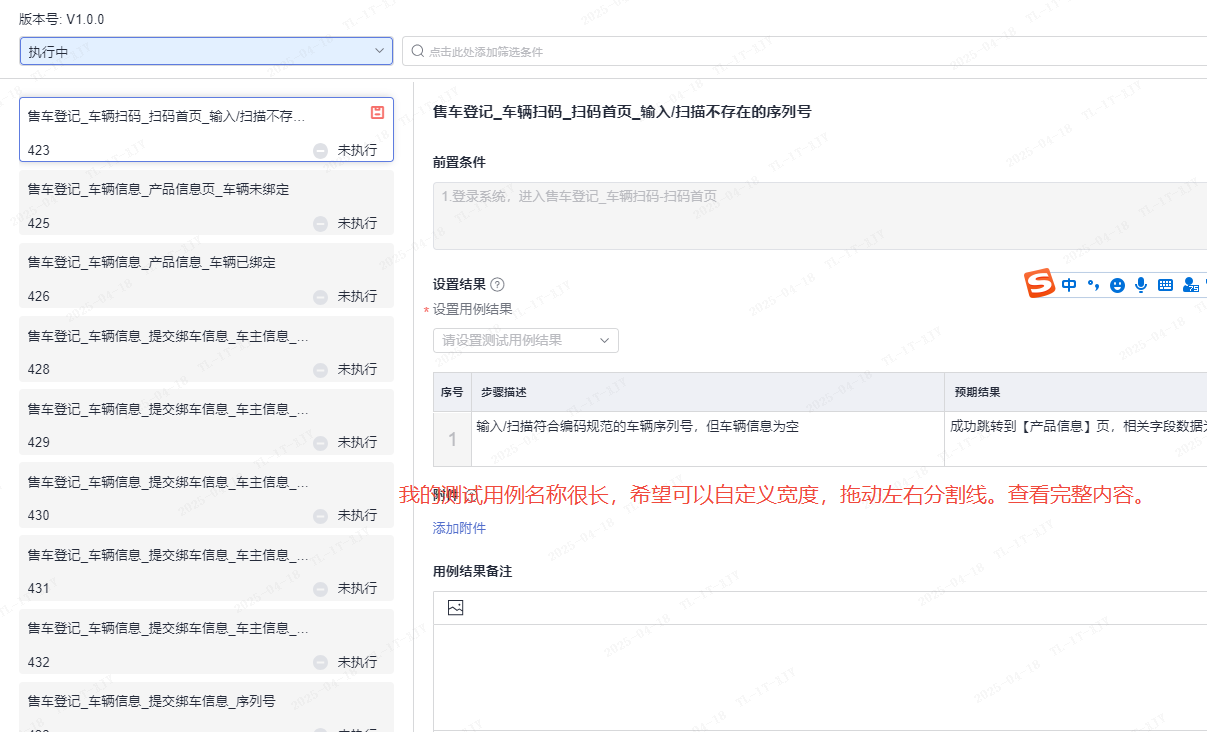The image size is (1207, 732).
Task: Toggle the 中 Chinese/English mode on the IME bar
Action: pos(1069,285)
